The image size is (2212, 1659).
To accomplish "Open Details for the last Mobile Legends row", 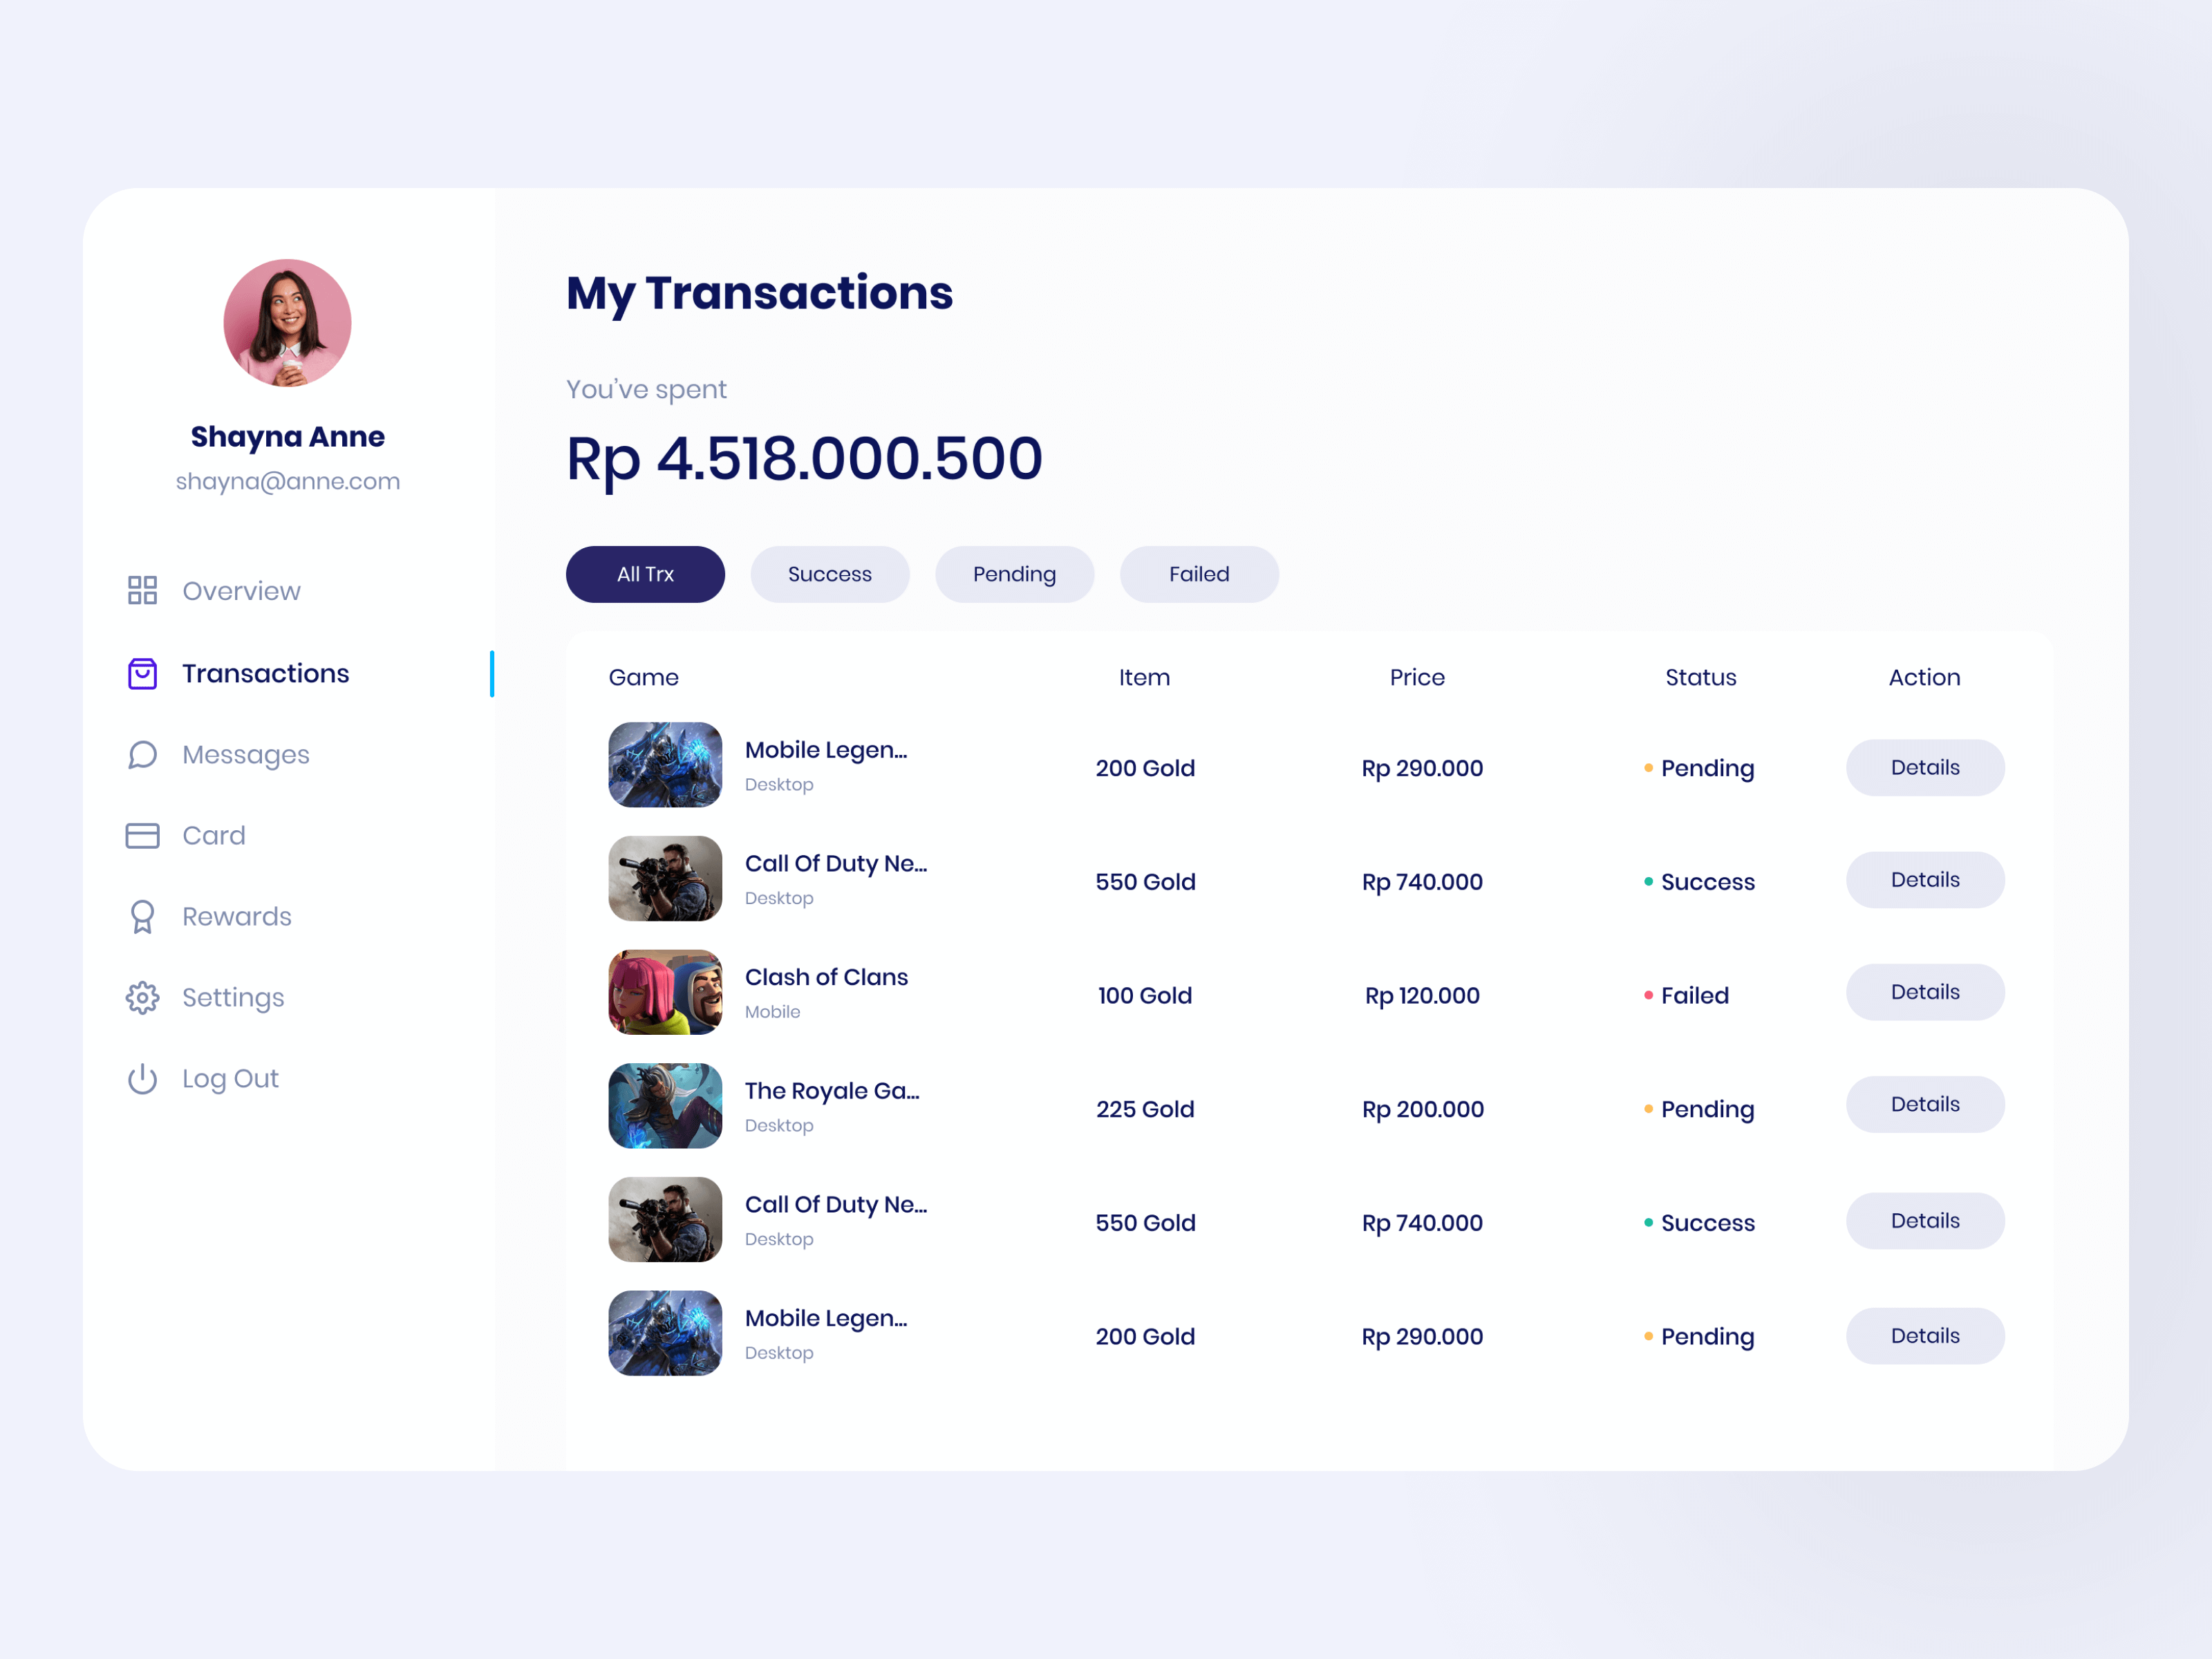I will [1925, 1336].
